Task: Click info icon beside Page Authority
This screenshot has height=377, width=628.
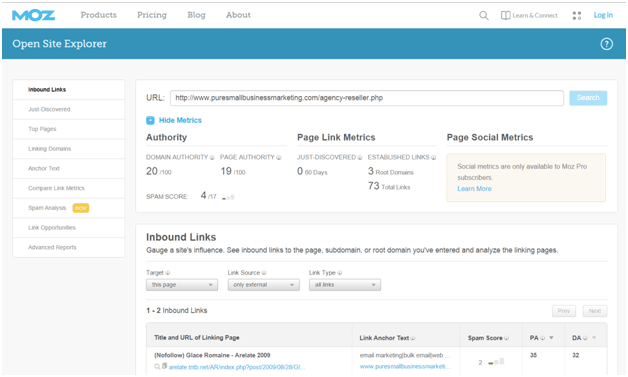Action: click(x=279, y=157)
